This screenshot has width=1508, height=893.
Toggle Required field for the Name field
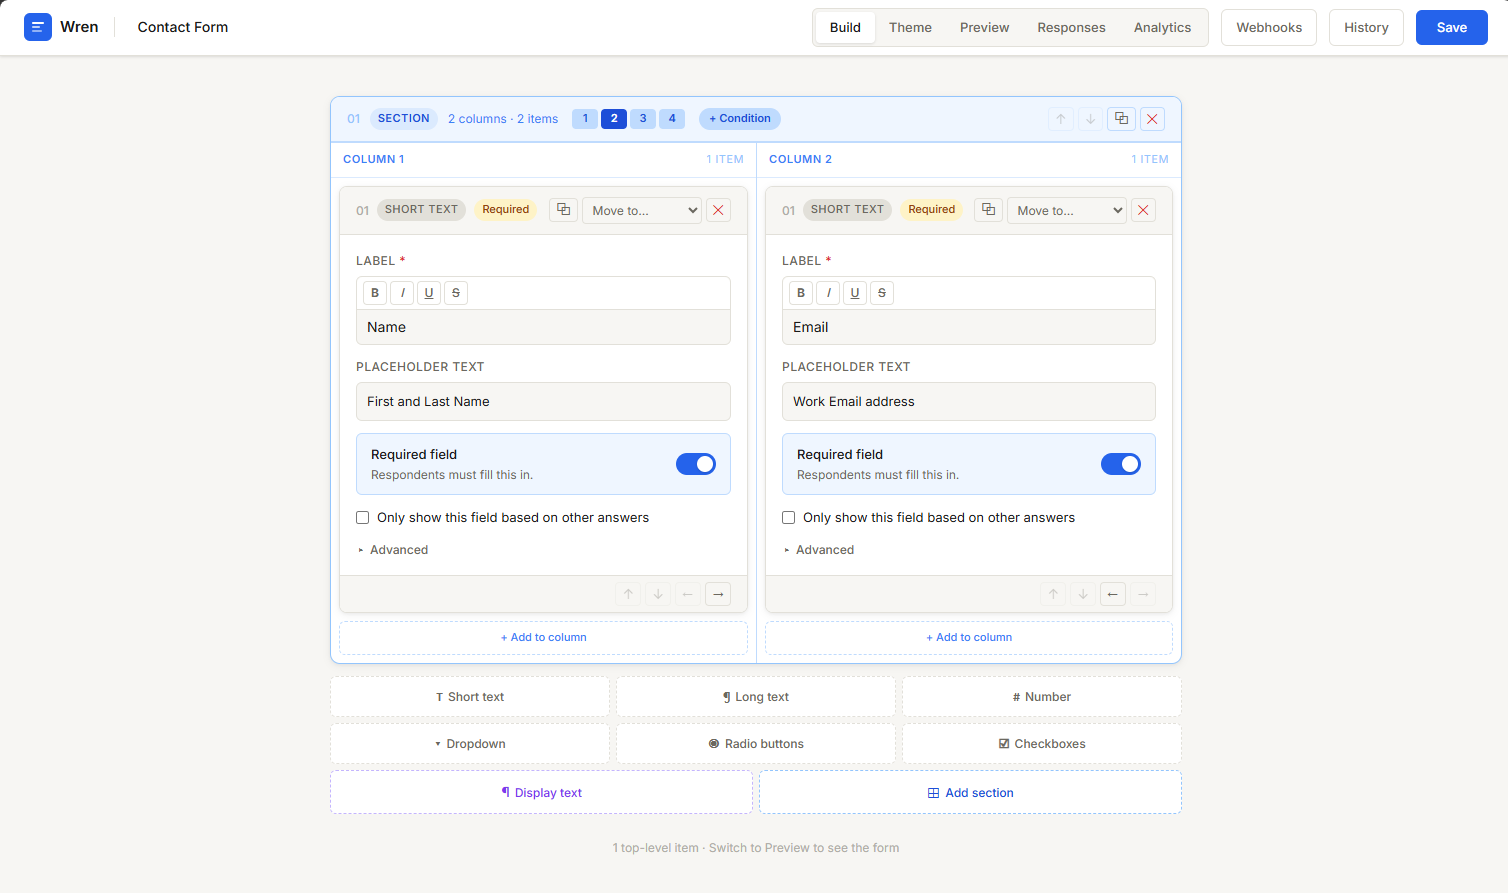(696, 464)
